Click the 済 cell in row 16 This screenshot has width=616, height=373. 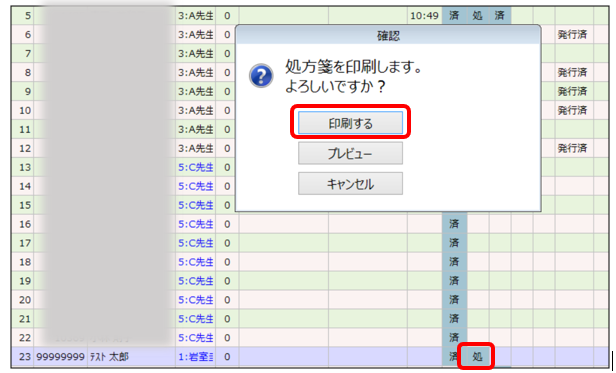click(455, 224)
